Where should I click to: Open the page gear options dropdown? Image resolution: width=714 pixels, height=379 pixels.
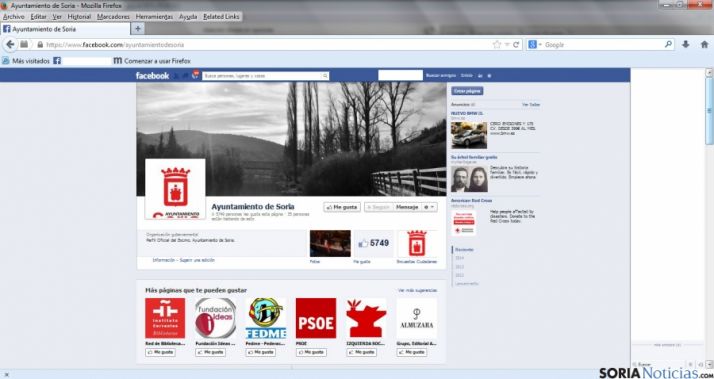[x=429, y=207]
